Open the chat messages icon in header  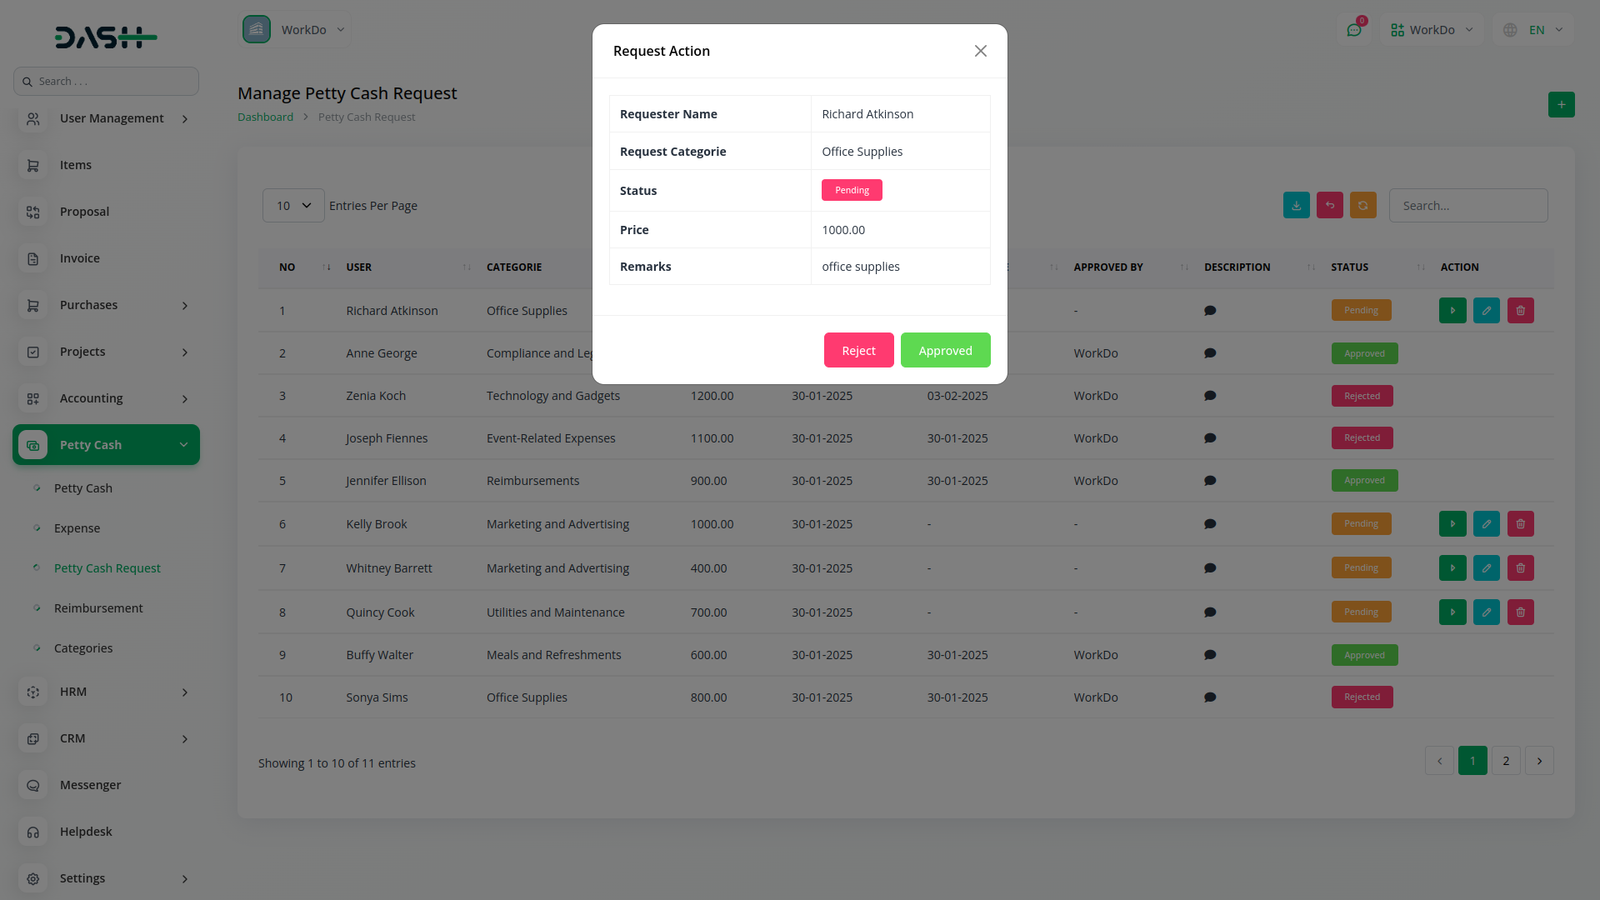point(1354,30)
